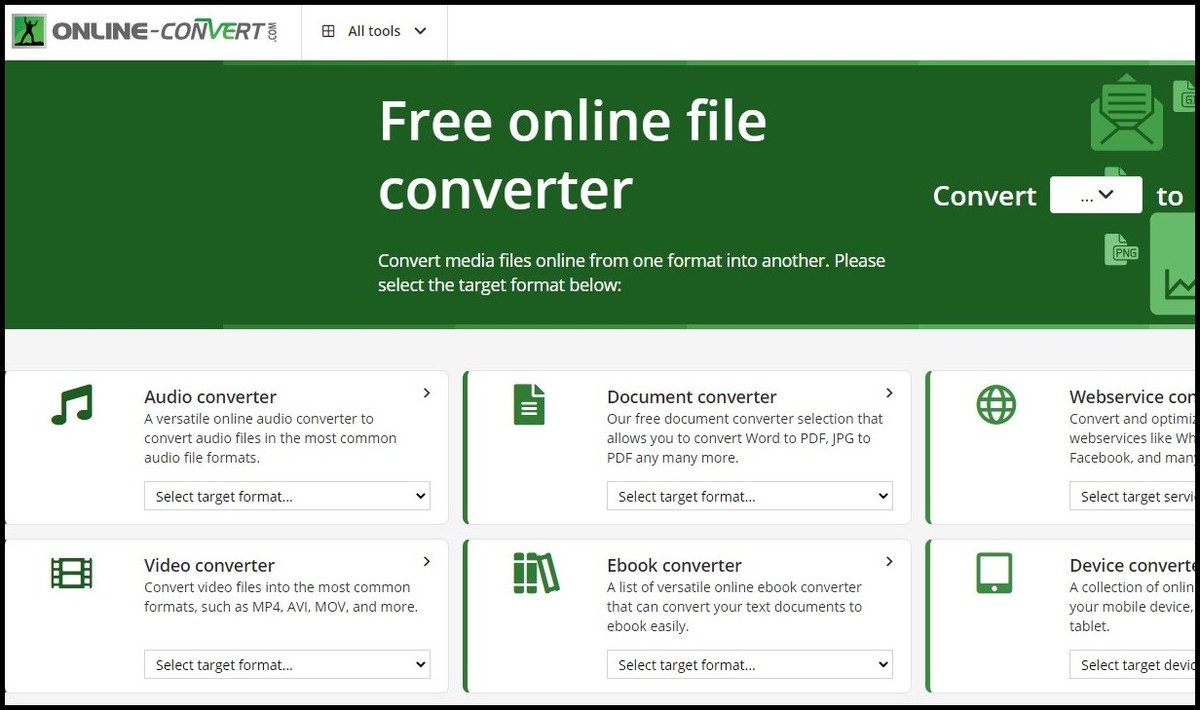Click the Online-Convert logo
This screenshot has height=710, width=1200.
point(145,31)
